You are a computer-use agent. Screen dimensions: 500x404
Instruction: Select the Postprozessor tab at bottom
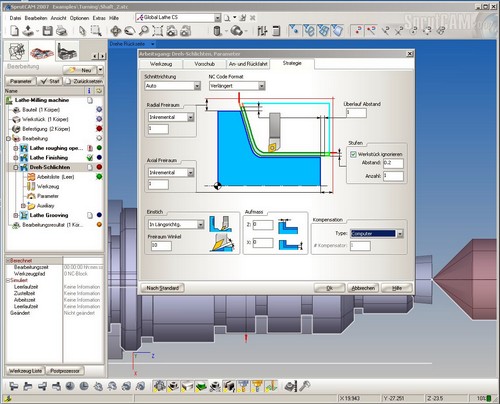point(65,371)
